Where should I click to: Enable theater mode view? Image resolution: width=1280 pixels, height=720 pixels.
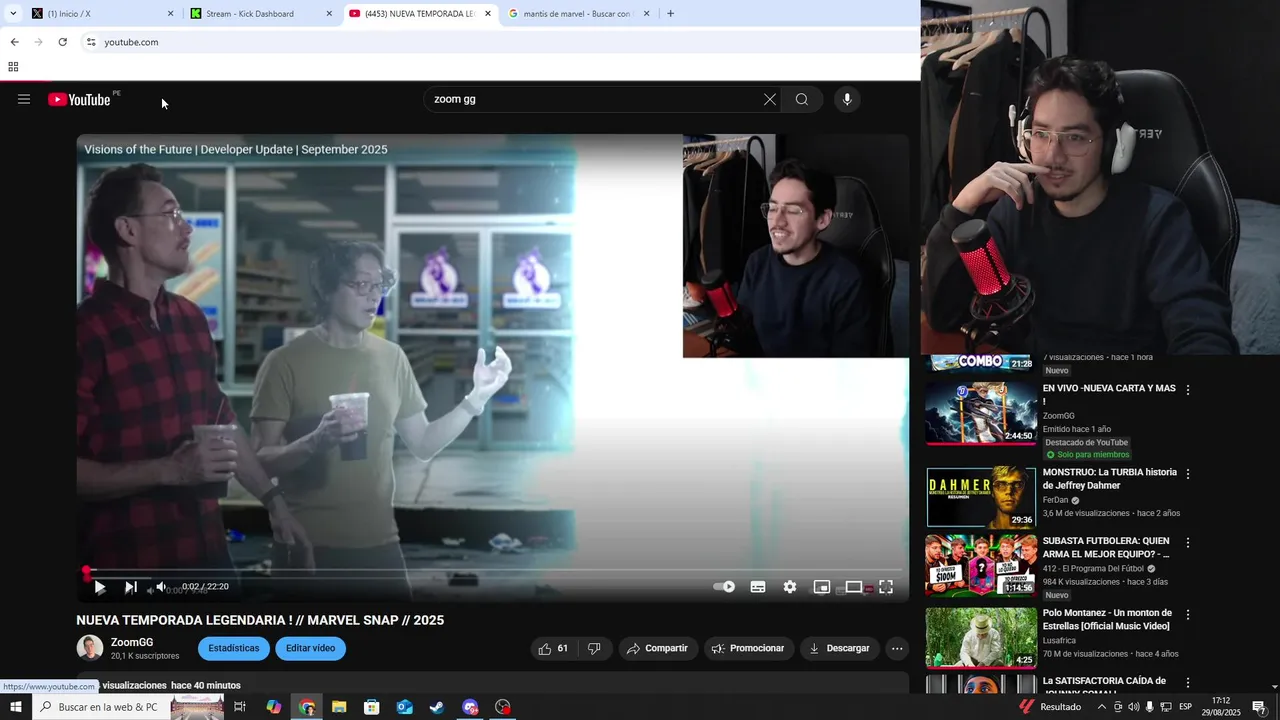tap(854, 587)
